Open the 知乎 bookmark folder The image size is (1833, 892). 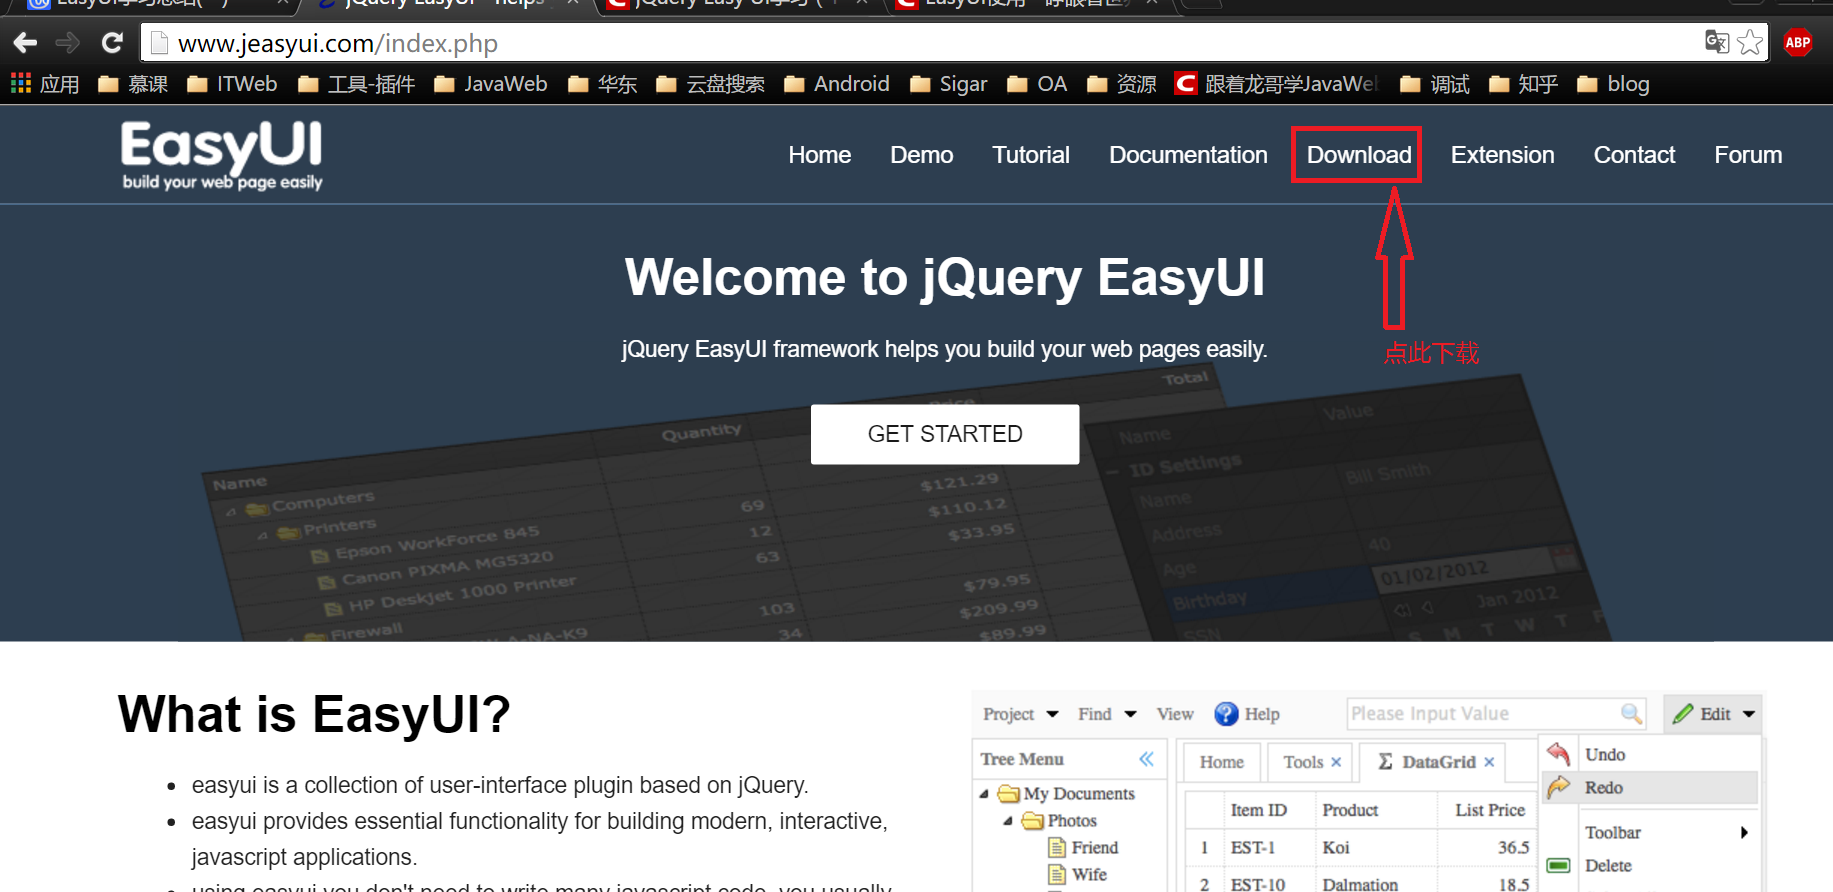1523,84
